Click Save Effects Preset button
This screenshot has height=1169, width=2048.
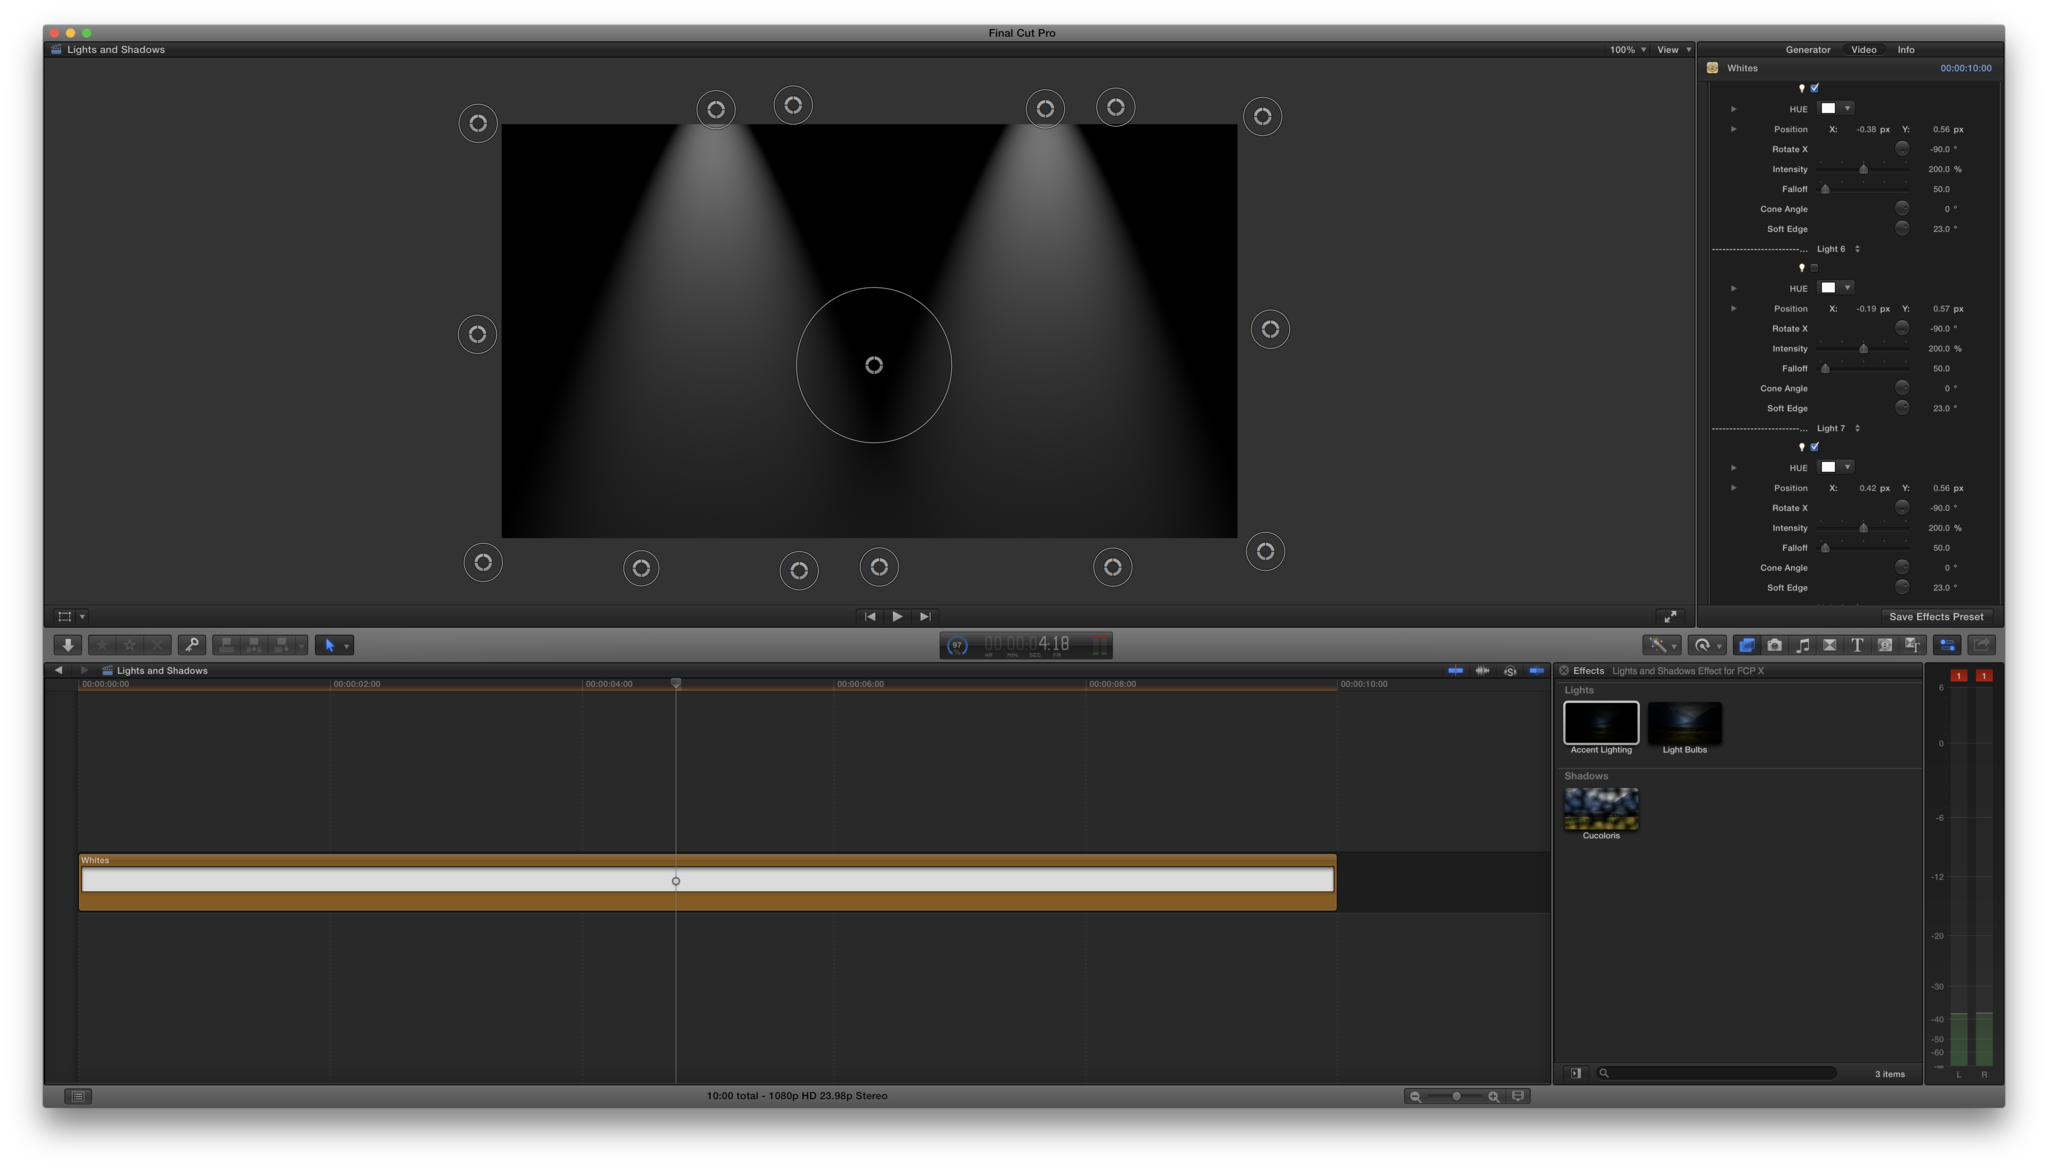(1936, 617)
